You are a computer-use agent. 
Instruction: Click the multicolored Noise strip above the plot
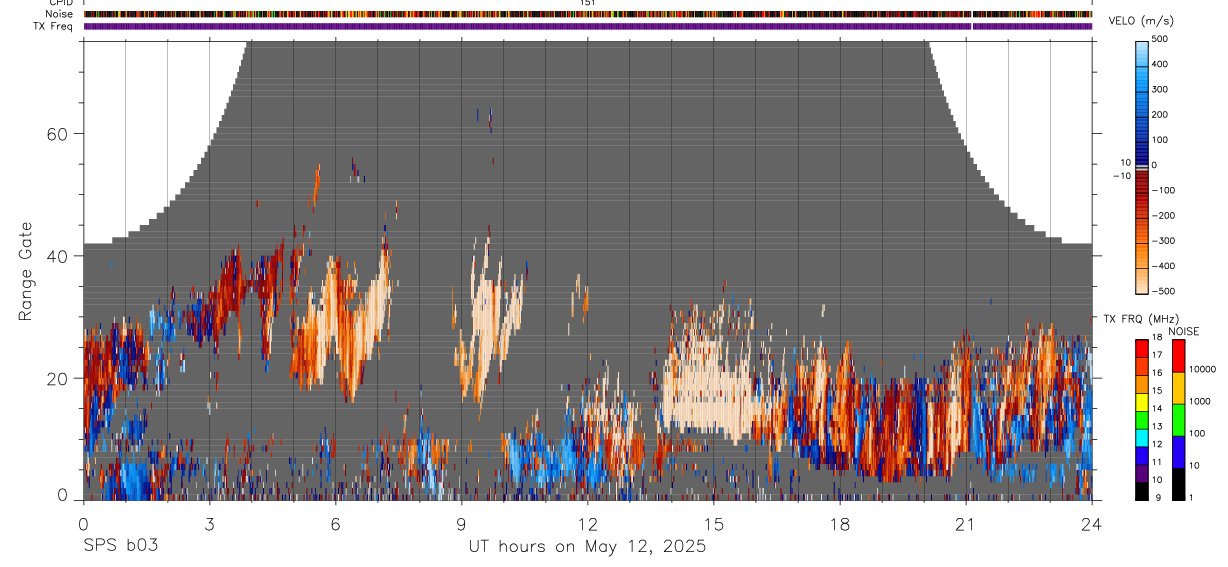pyautogui.click(x=588, y=14)
